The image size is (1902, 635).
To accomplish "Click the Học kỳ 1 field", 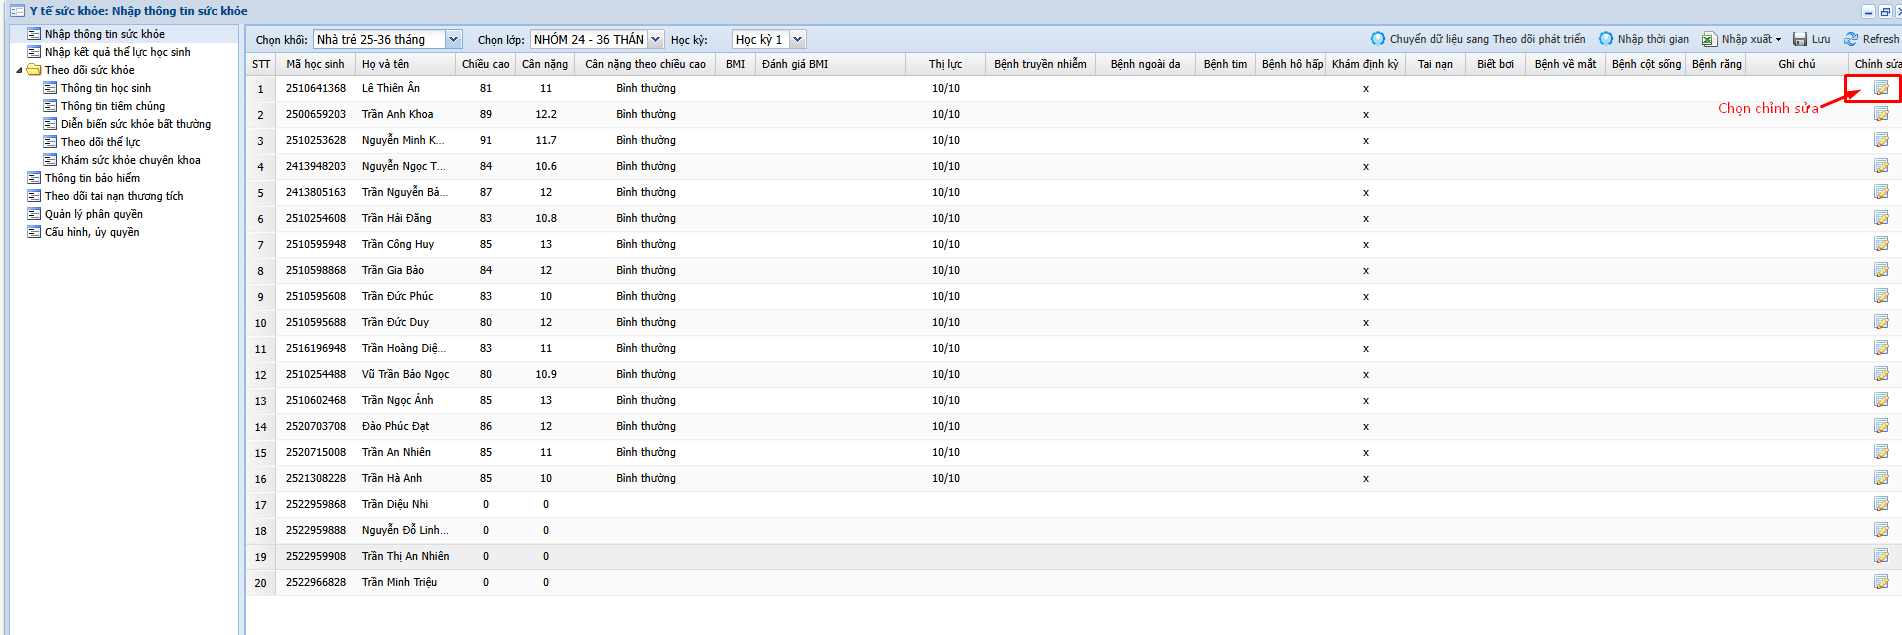I will tap(761, 39).
